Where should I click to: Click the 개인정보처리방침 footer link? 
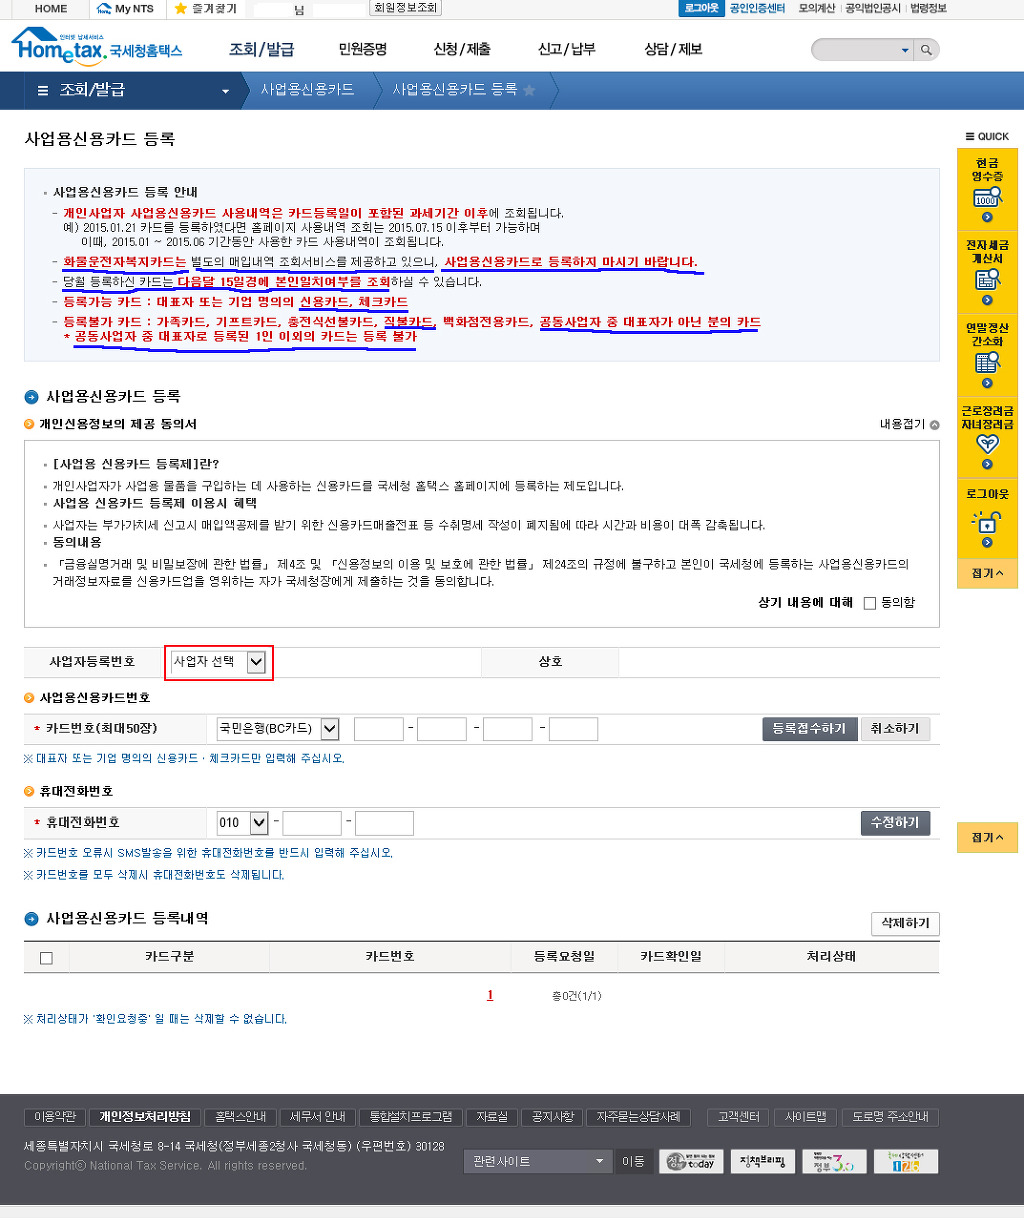(x=146, y=1117)
